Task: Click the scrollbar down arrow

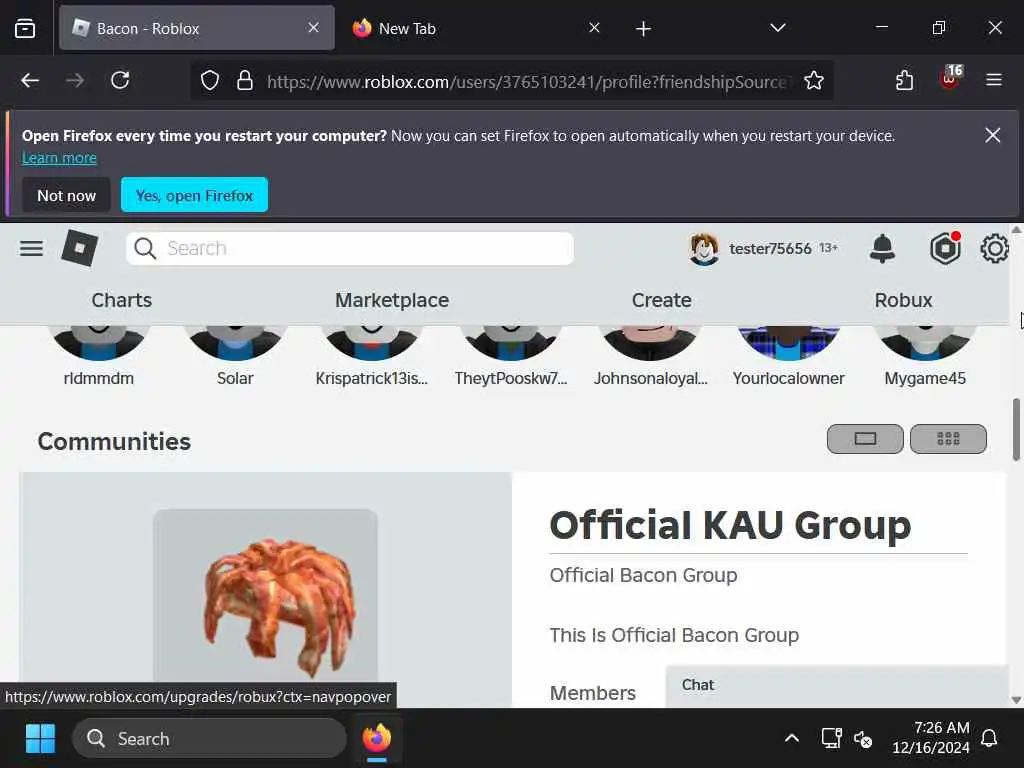Action: pos(1016,699)
